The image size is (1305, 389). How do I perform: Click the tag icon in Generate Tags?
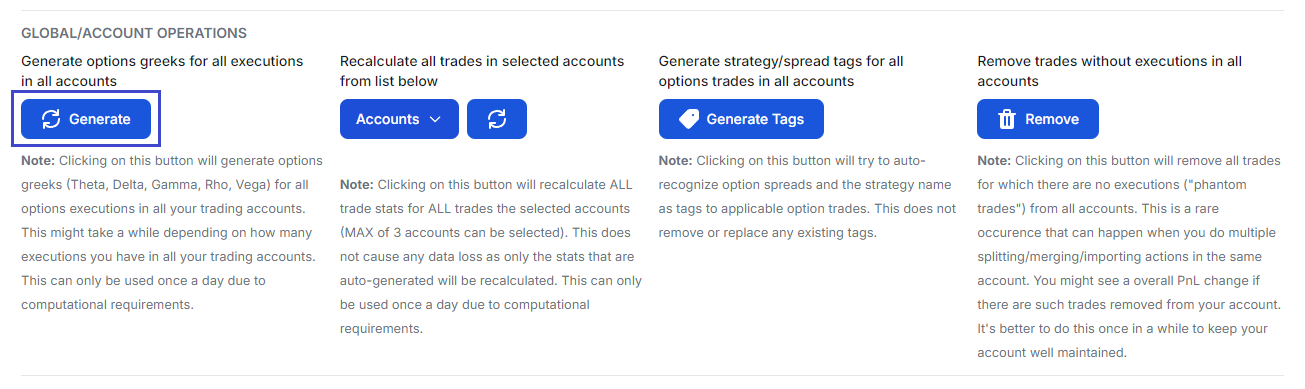(x=688, y=119)
